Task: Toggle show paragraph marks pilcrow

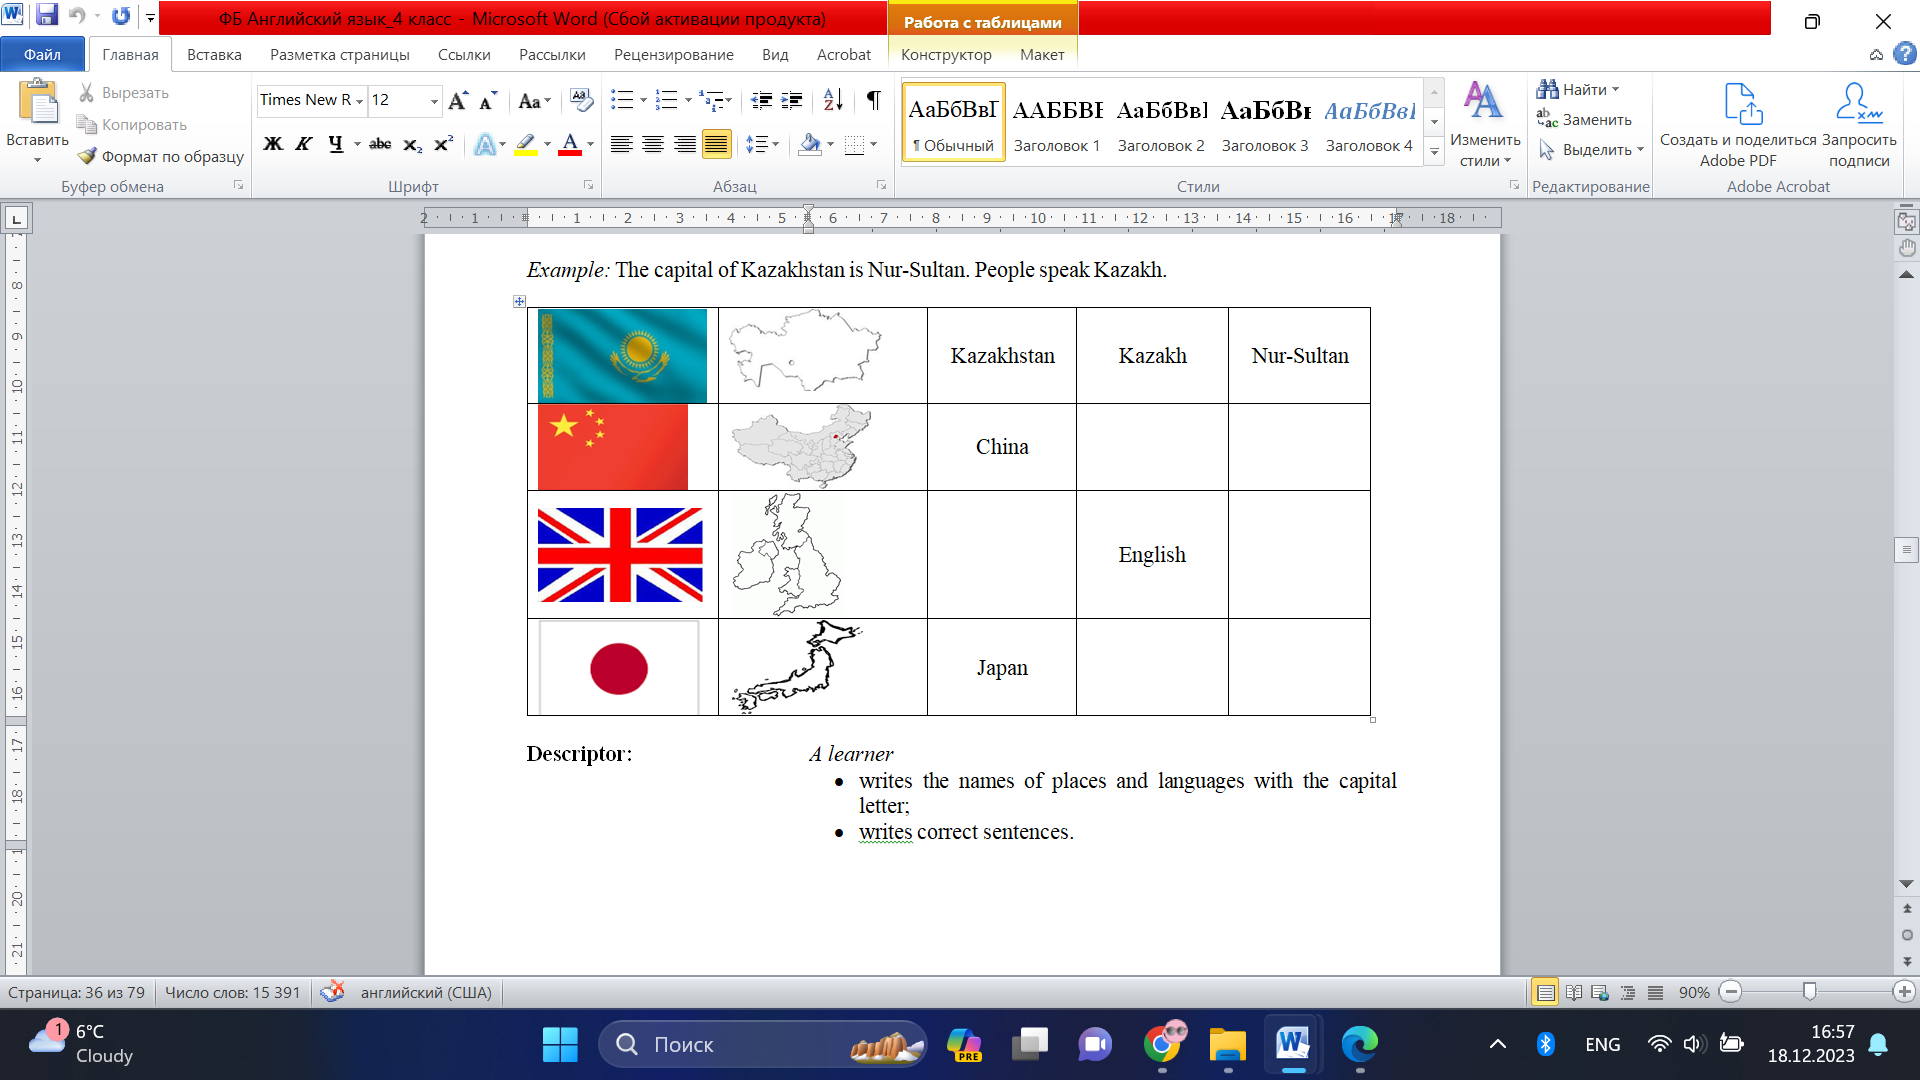Action: coord(874,100)
